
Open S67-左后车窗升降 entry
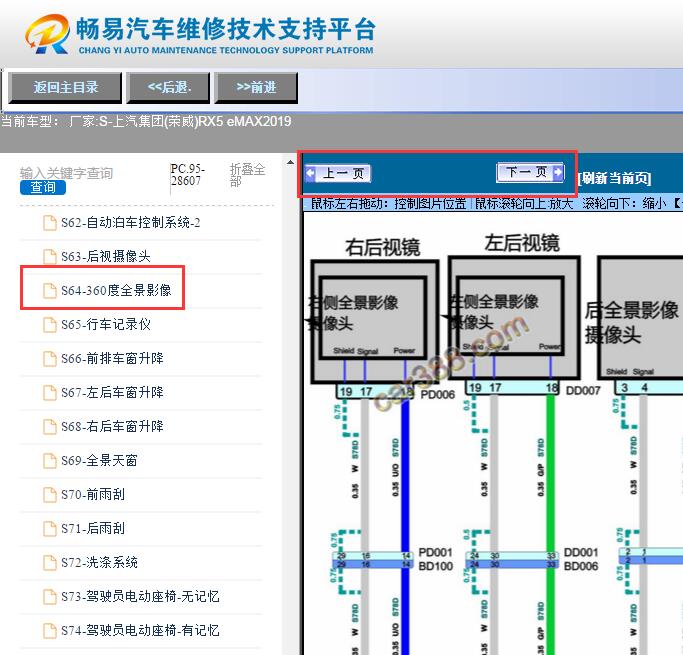[112, 392]
